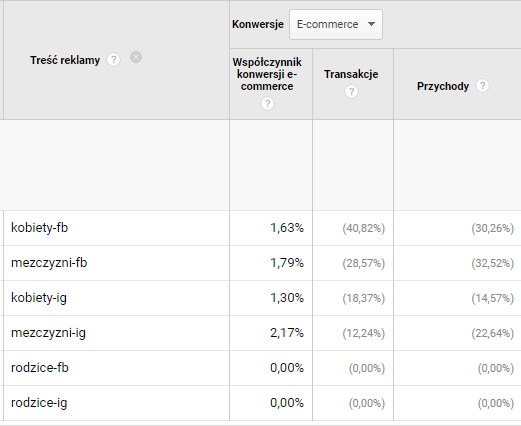
Task: Click the 40,82% transactions cell
Action: (x=364, y=228)
